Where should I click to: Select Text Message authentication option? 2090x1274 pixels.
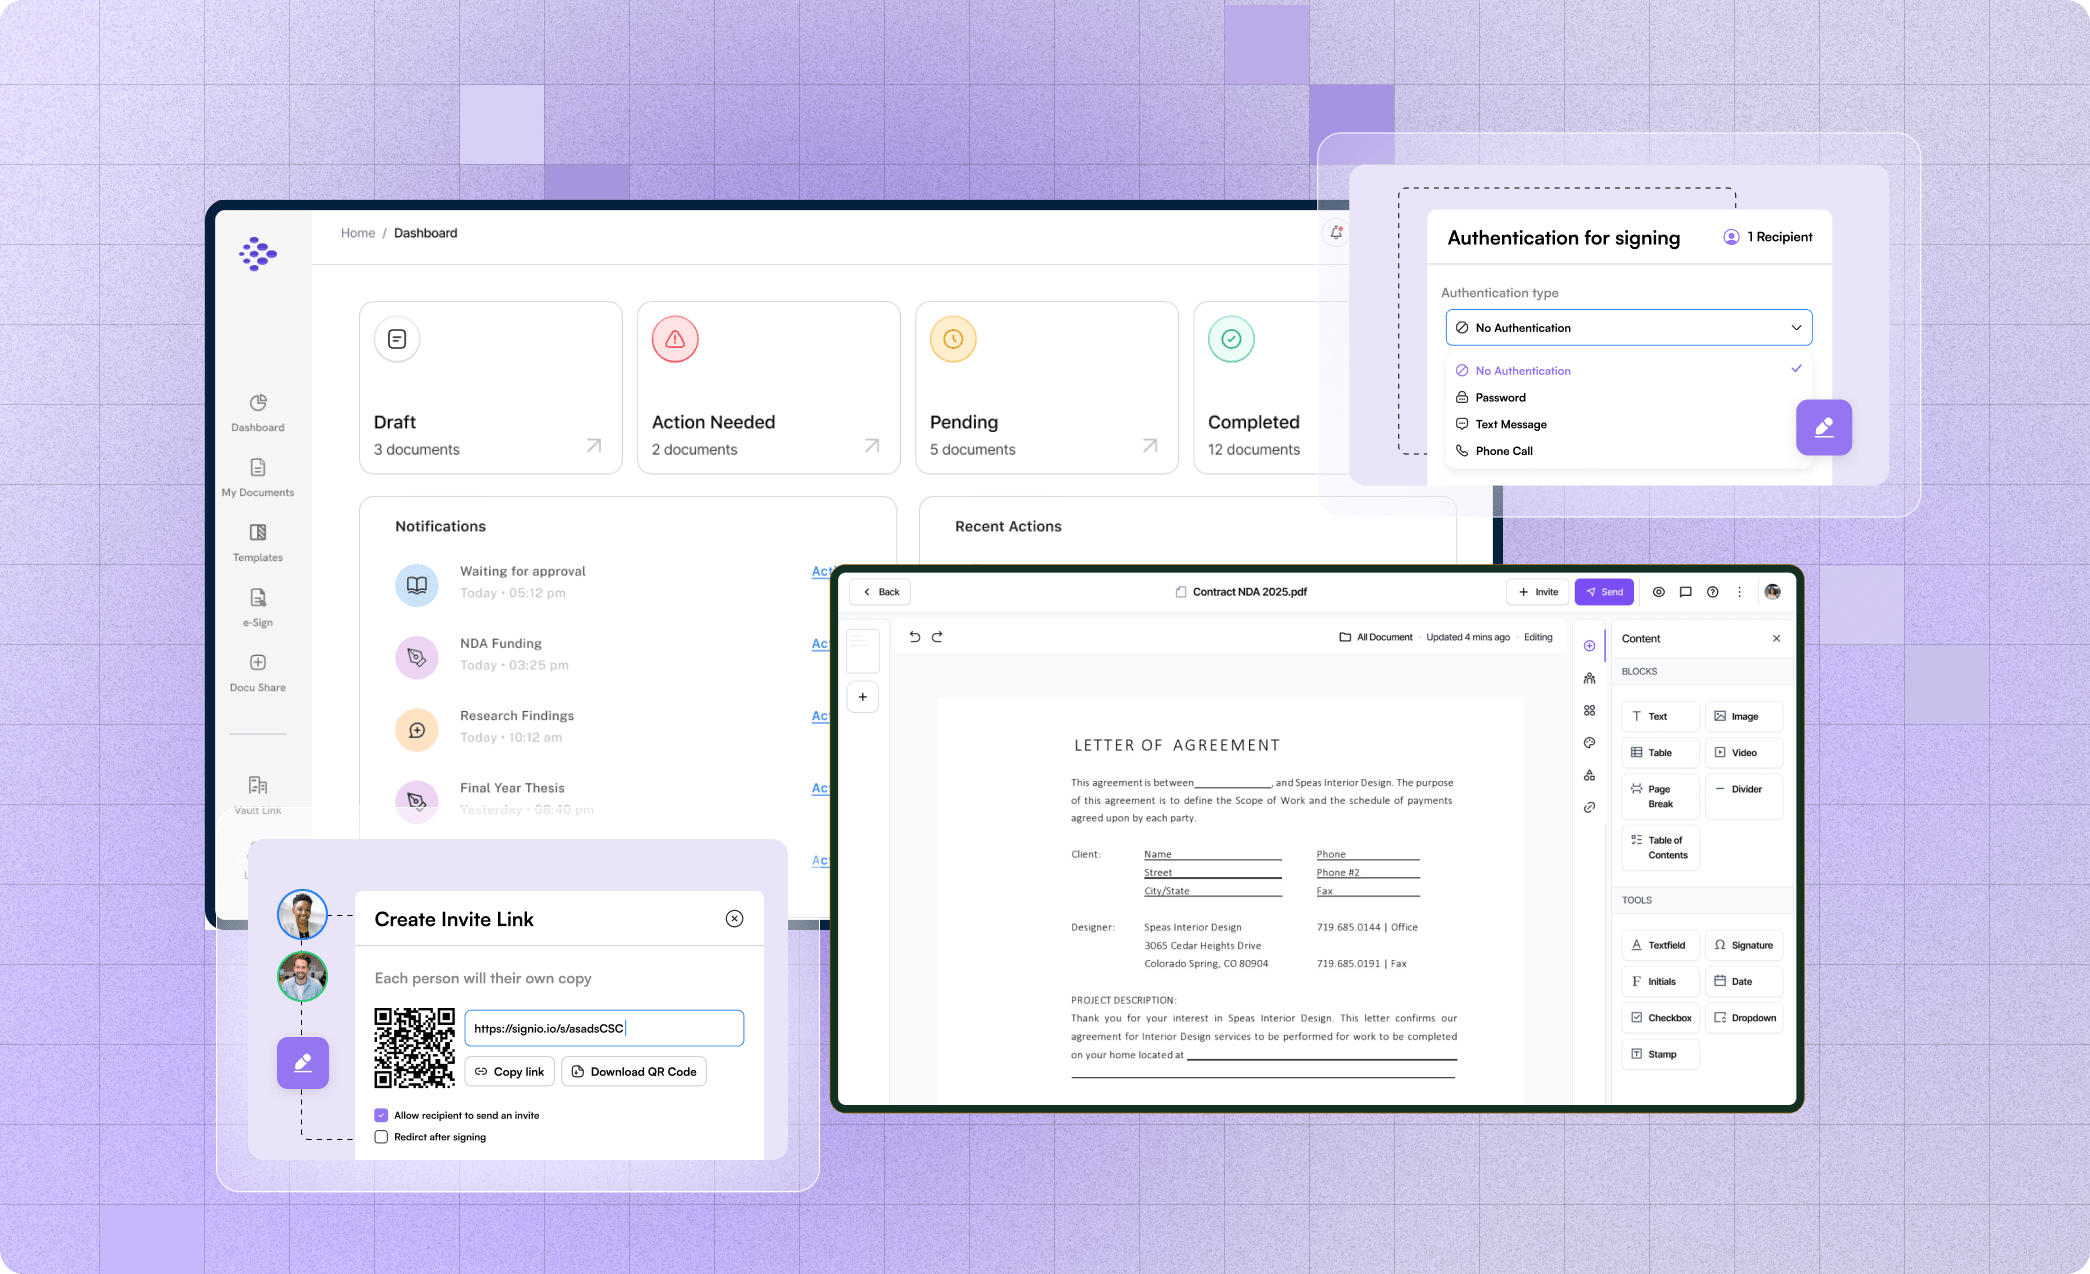(x=1510, y=424)
